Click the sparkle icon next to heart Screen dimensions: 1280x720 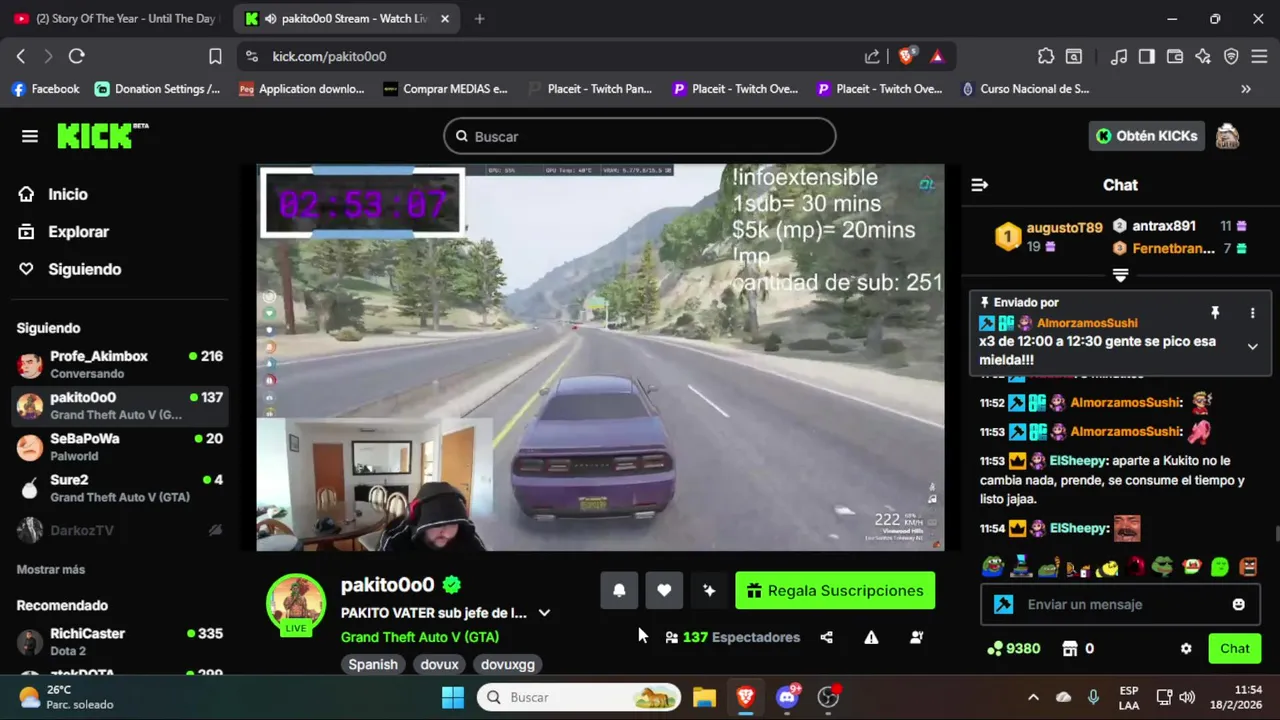[709, 590]
